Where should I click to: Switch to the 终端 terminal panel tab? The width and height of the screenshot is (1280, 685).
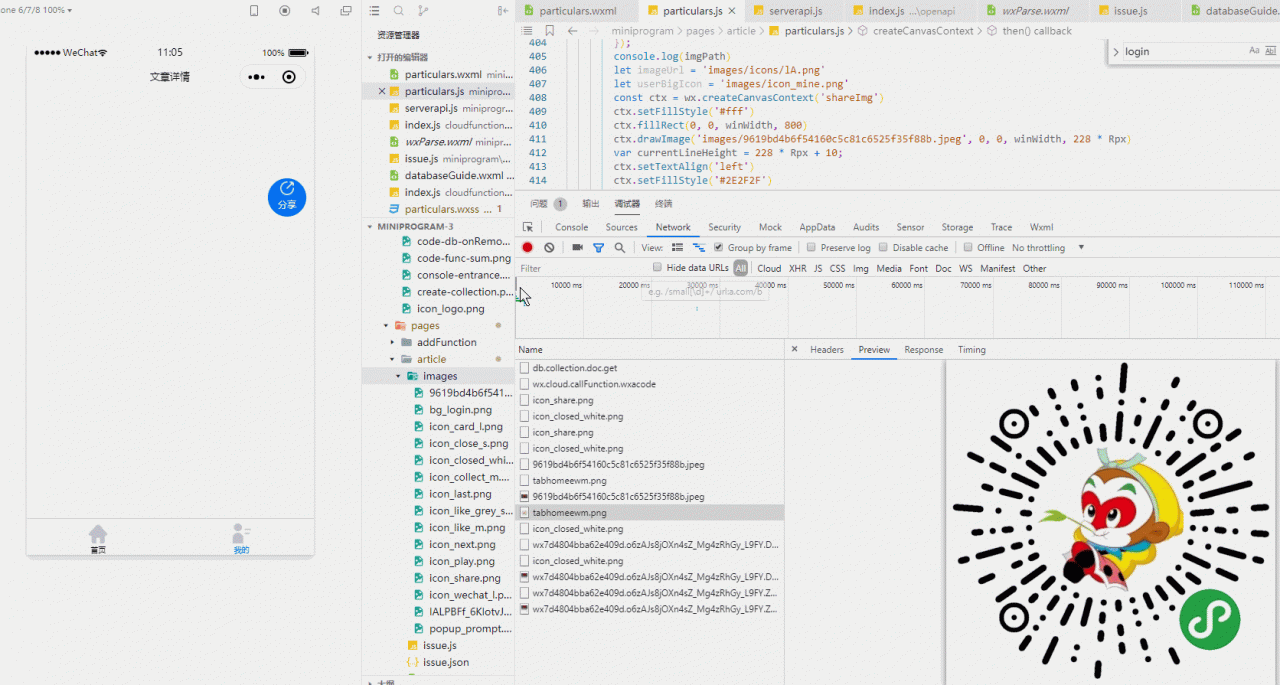(x=663, y=203)
